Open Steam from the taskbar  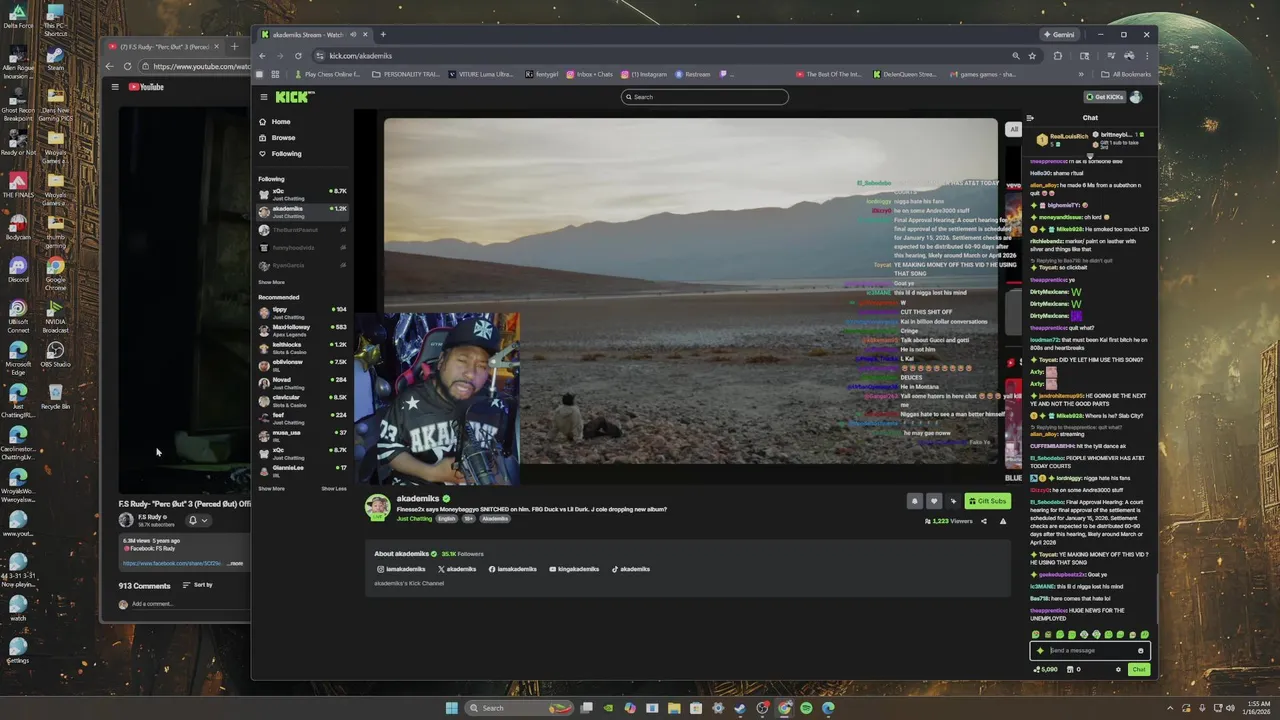click(x=740, y=708)
